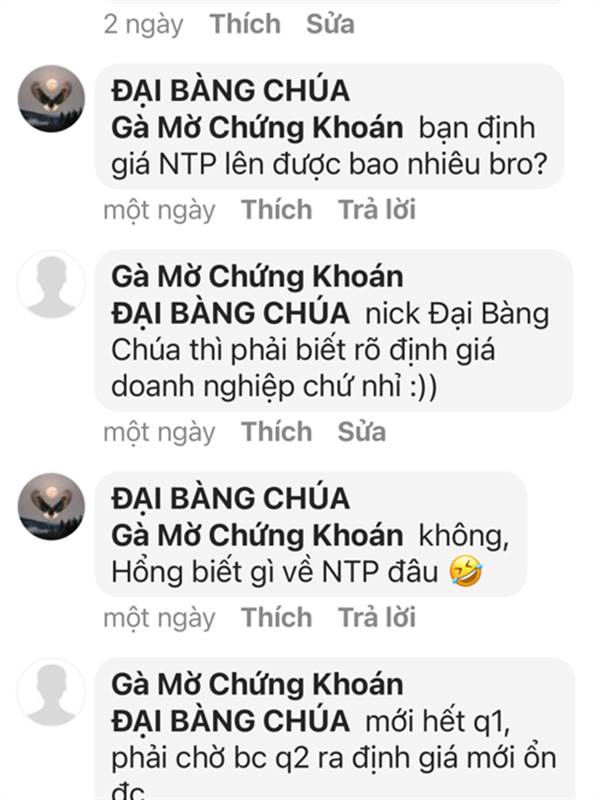Open tagged ĐẠI BÀNG CHÚA before 'mới hết q1'
Image resolution: width=600 pixels, height=800 pixels.
point(231,721)
